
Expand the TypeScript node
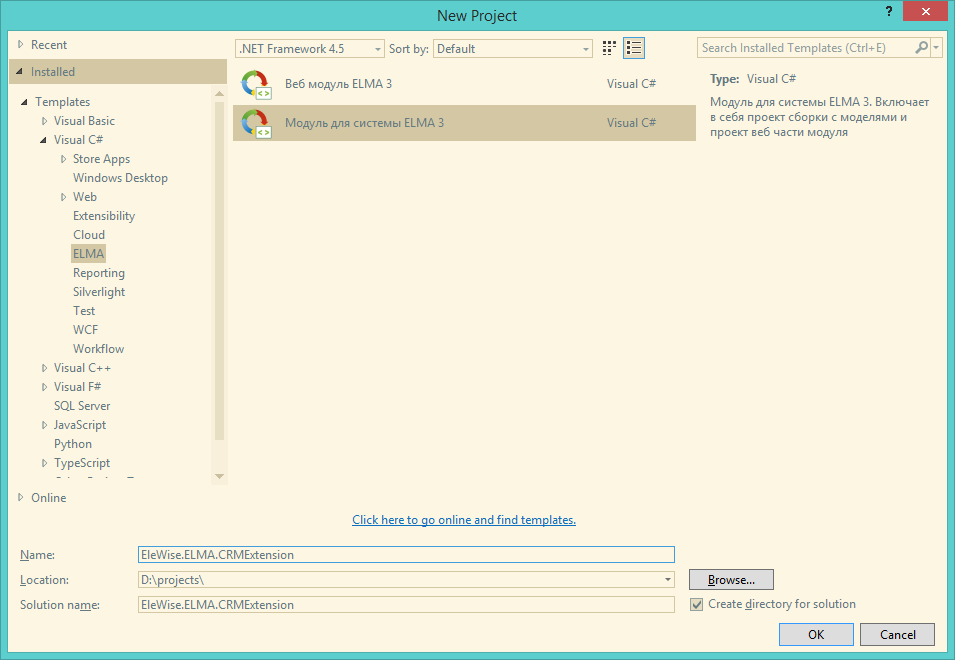click(44, 463)
